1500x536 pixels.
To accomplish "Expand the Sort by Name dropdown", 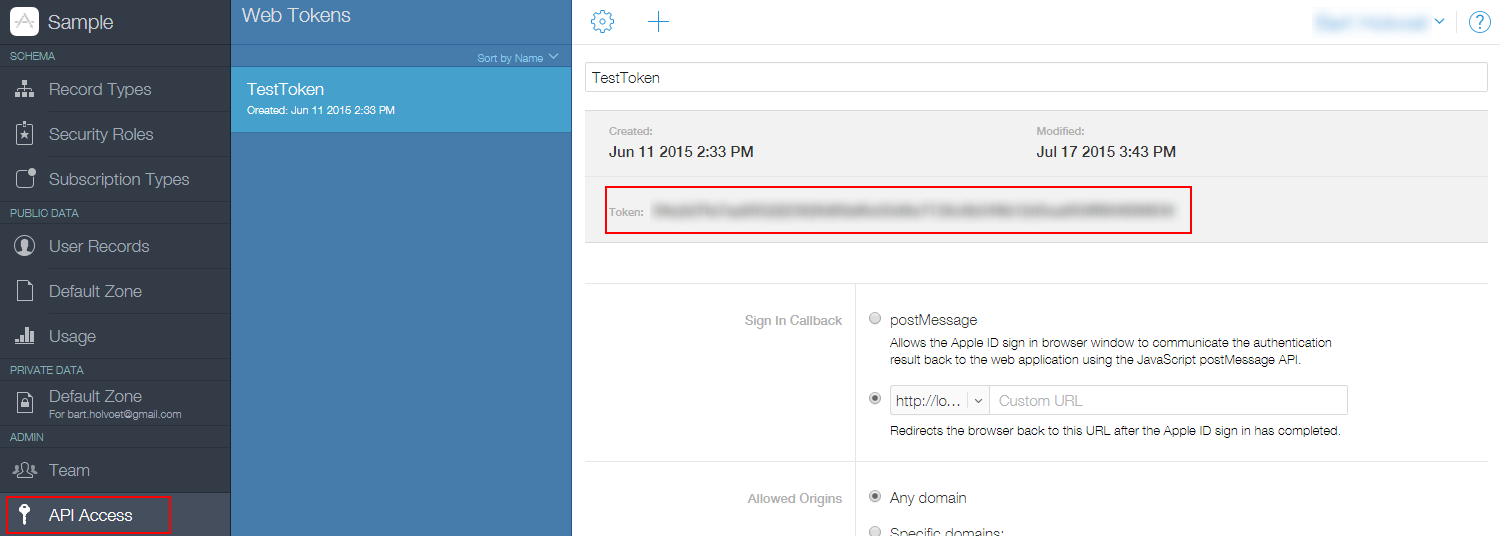I will [517, 58].
